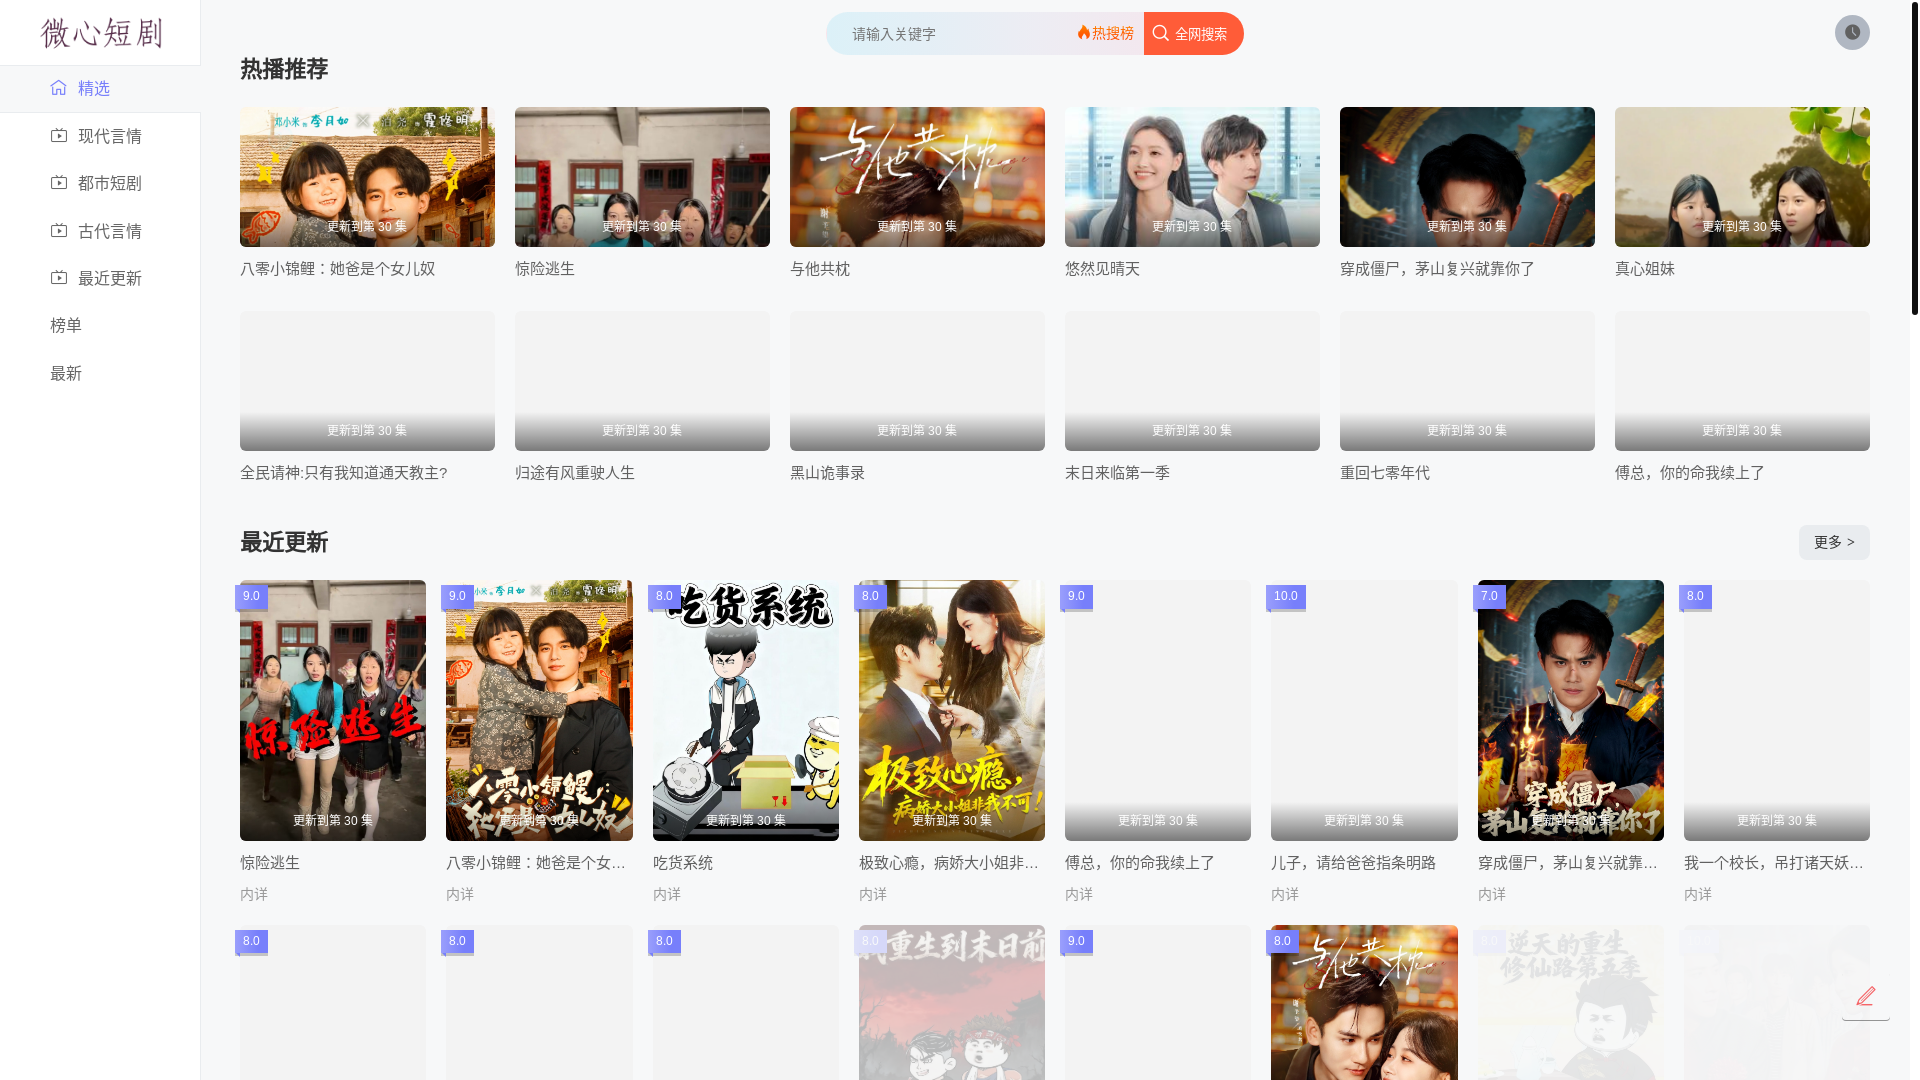Click the clock history icon
This screenshot has width=1920, height=1080.
pyautogui.click(x=1852, y=33)
